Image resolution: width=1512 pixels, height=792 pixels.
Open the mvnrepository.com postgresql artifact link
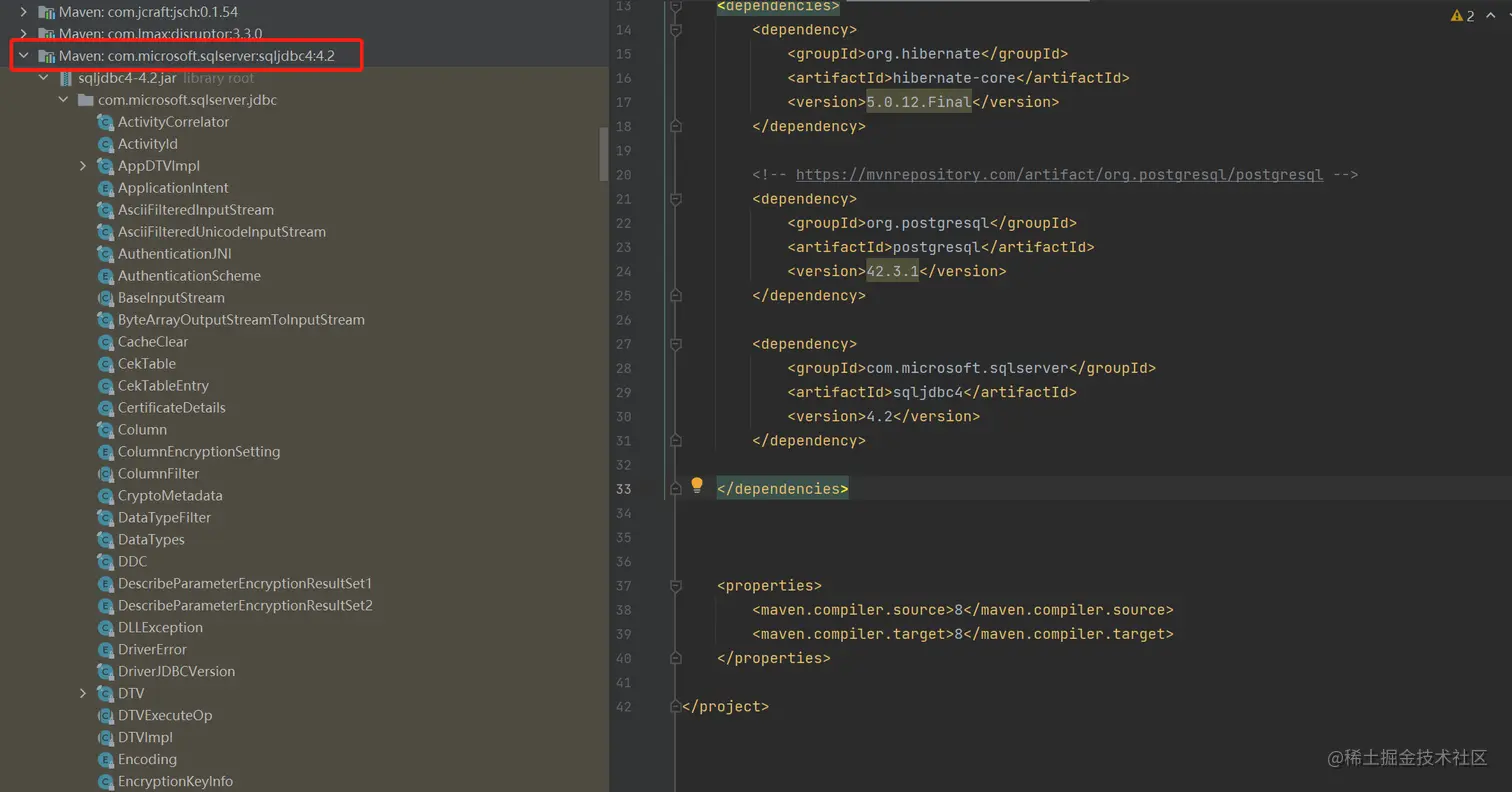tap(1059, 175)
